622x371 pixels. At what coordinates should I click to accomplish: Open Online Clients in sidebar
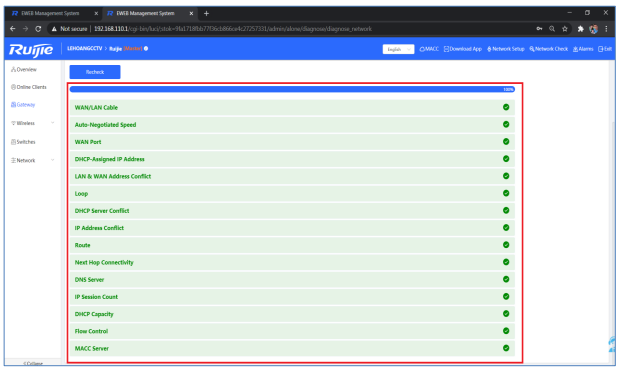(x=29, y=87)
